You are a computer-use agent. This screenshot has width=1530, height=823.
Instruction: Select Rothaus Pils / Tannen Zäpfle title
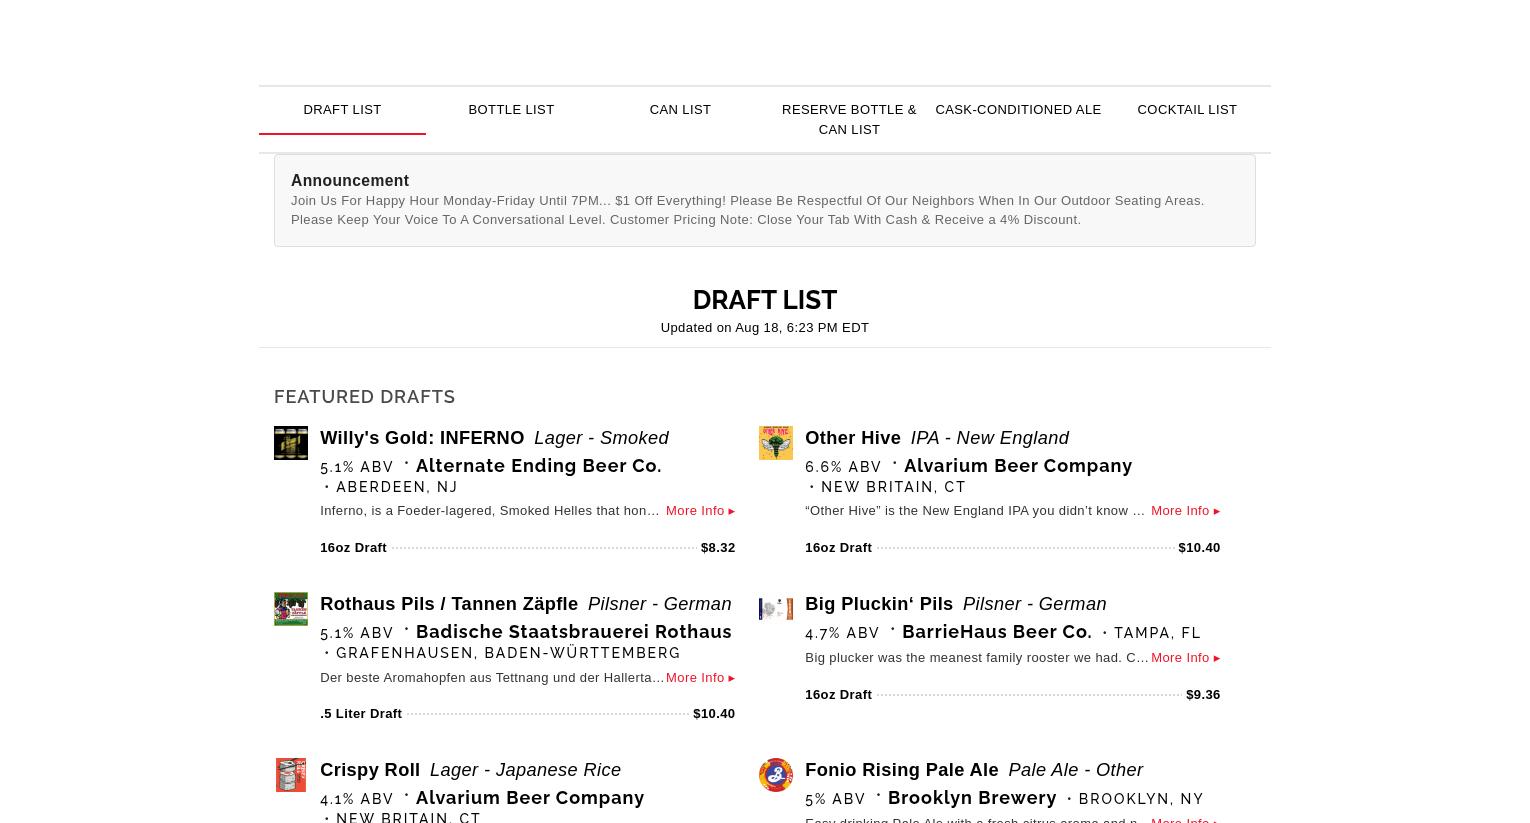pos(449,604)
